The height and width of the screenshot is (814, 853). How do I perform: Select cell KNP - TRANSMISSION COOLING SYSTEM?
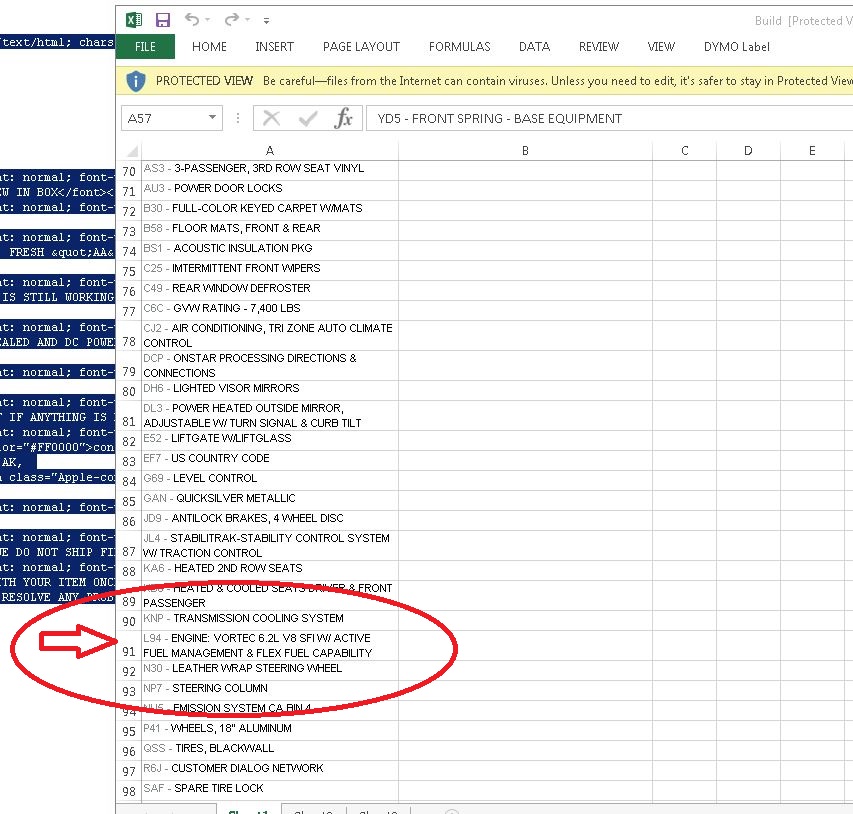click(270, 621)
